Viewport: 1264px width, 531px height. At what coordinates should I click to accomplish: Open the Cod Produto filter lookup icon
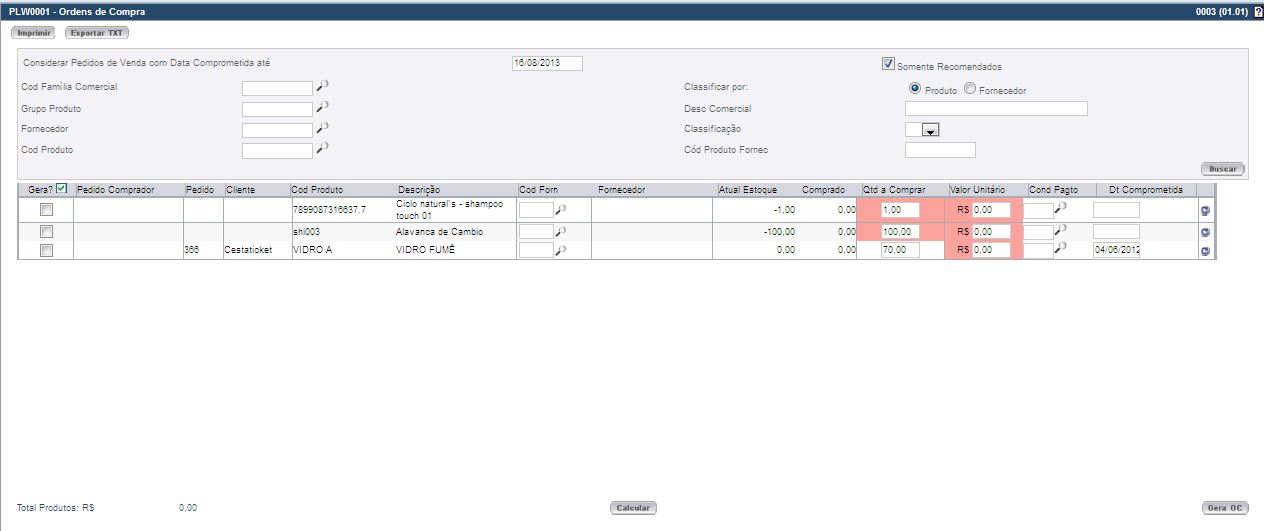tap(322, 149)
